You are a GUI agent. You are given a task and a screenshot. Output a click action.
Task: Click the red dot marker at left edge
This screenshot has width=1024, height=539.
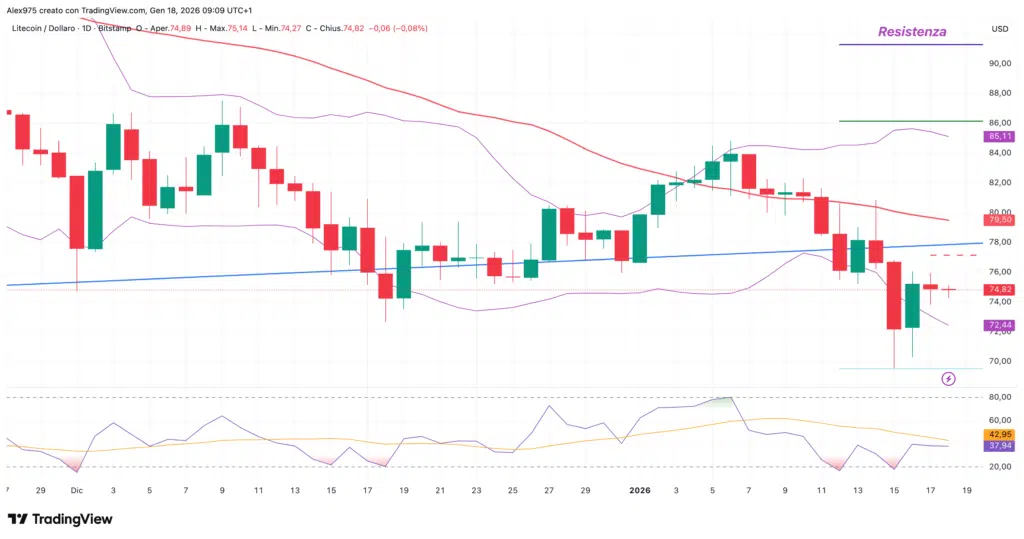(9, 113)
